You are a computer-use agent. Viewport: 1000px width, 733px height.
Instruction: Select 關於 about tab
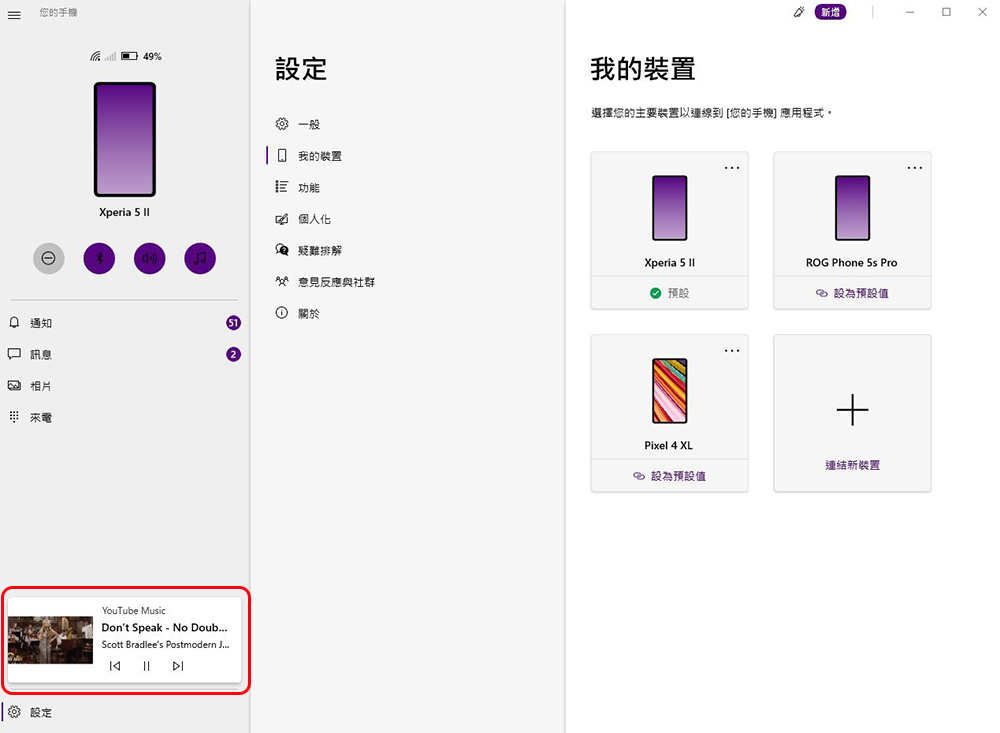pos(298,313)
